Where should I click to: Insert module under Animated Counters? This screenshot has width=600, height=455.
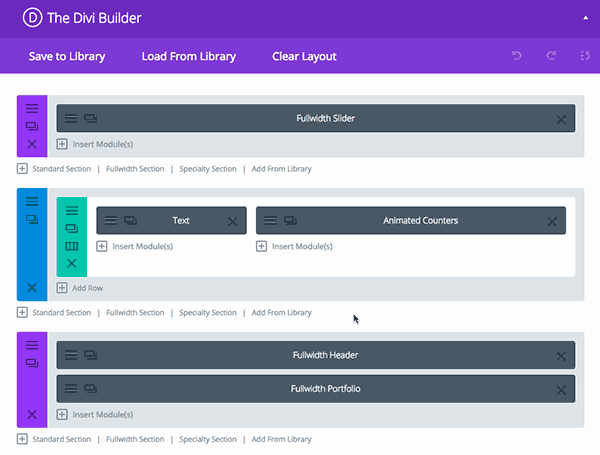point(294,246)
